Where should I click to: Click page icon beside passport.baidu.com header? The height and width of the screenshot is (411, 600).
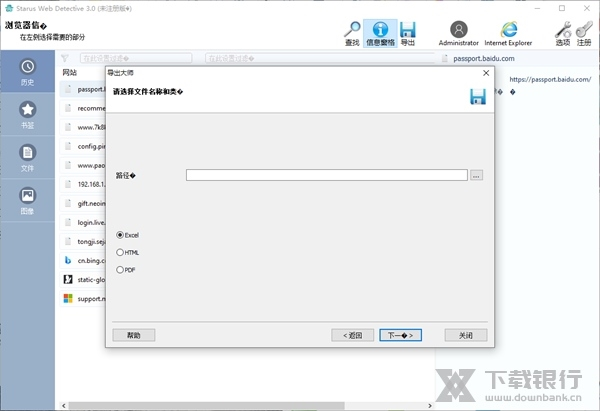(445, 59)
